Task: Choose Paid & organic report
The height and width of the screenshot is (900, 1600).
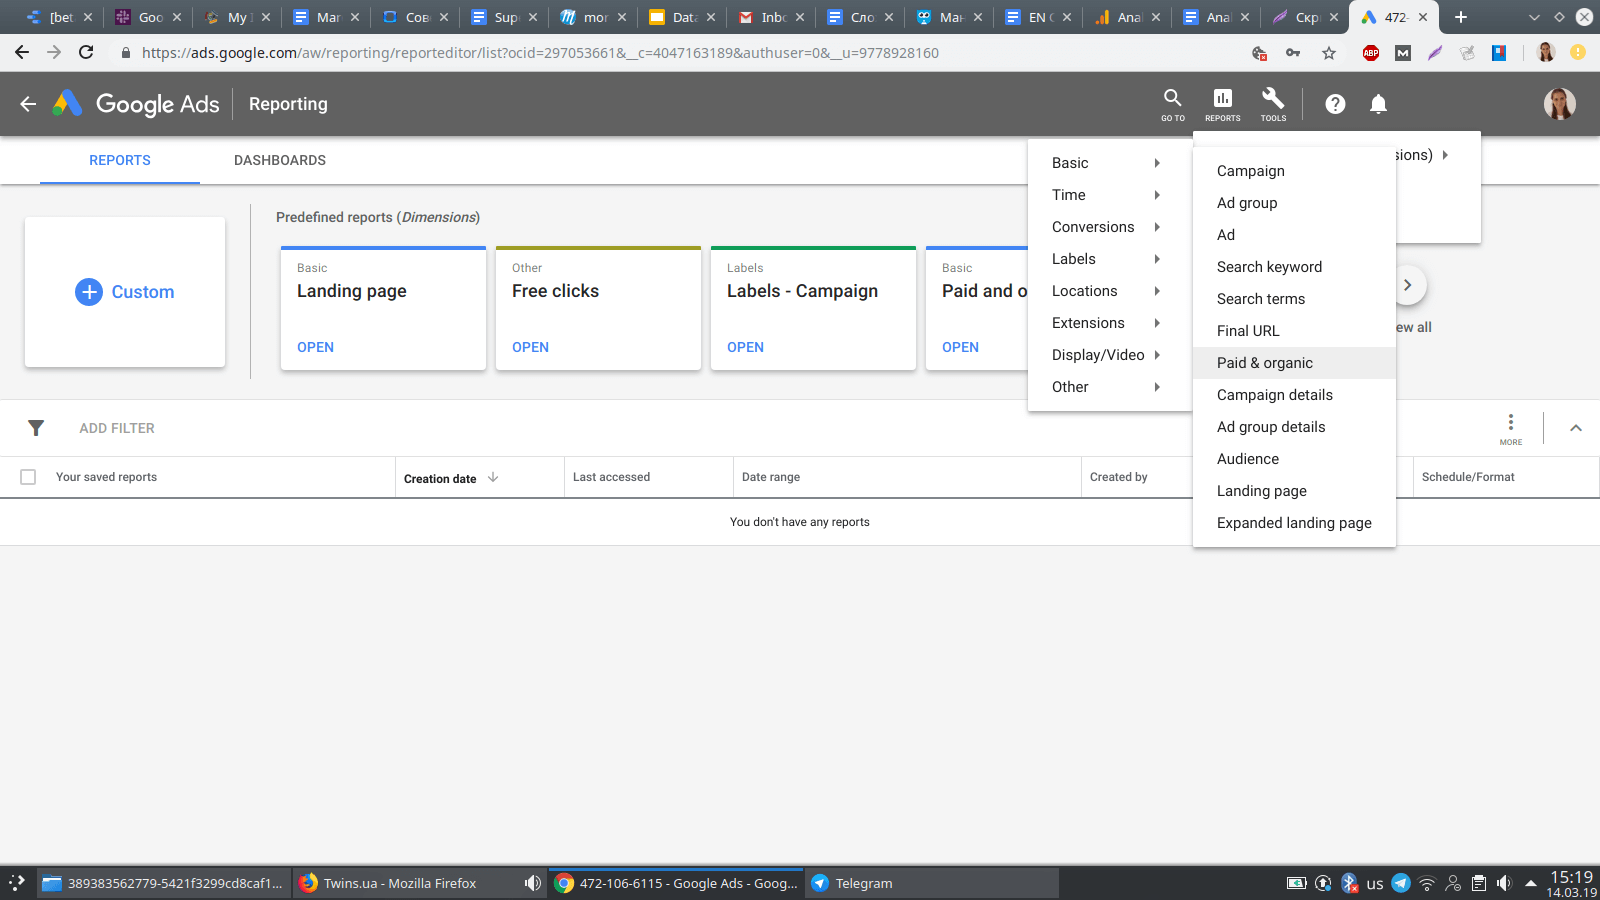Action: pyautogui.click(x=1294, y=363)
